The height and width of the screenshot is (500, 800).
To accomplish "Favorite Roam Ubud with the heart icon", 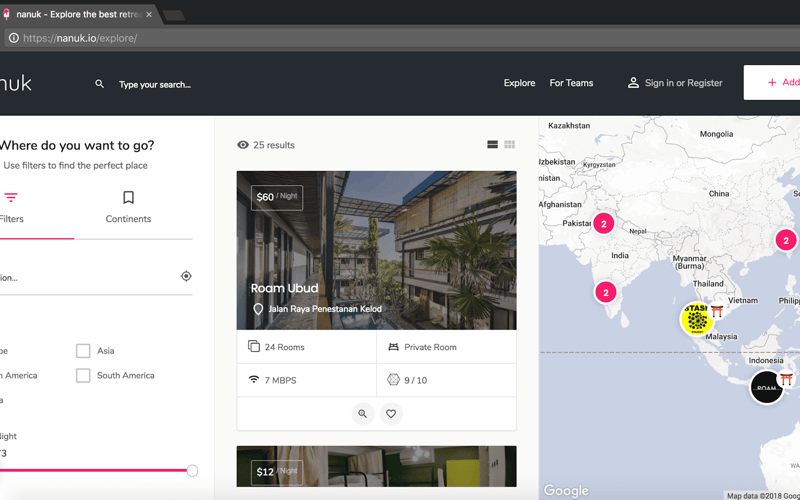I will [391, 414].
